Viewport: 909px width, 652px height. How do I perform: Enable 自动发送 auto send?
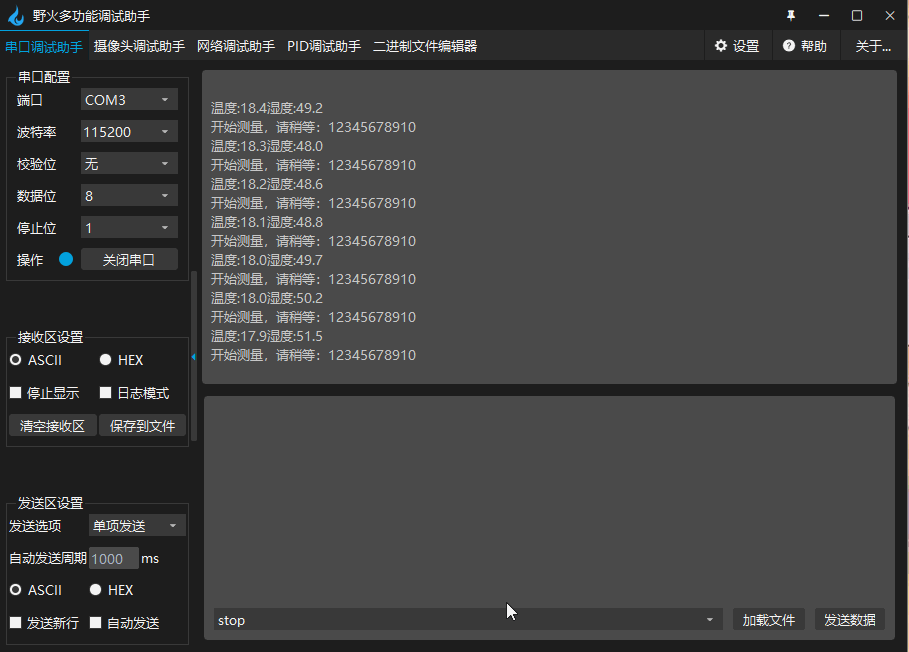(96, 622)
